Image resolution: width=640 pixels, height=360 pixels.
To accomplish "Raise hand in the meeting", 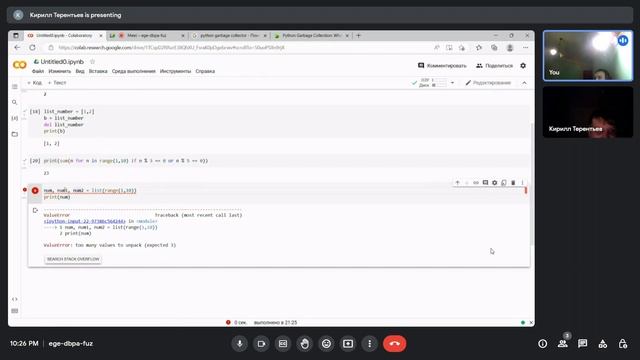I will click(x=304, y=344).
